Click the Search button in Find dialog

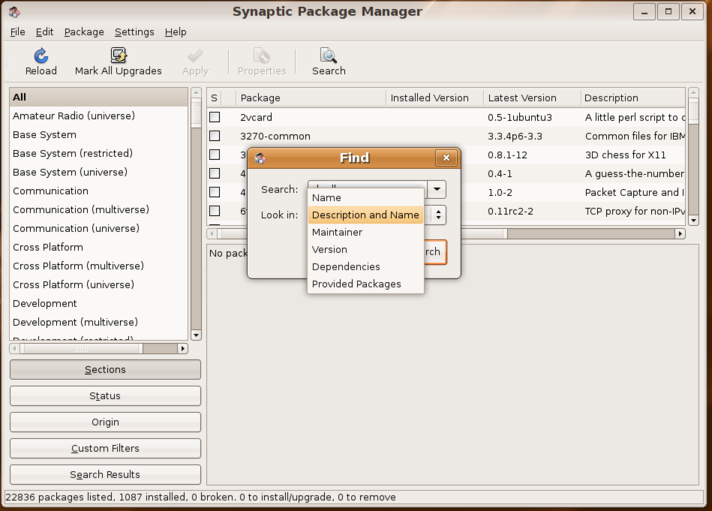[435, 252]
